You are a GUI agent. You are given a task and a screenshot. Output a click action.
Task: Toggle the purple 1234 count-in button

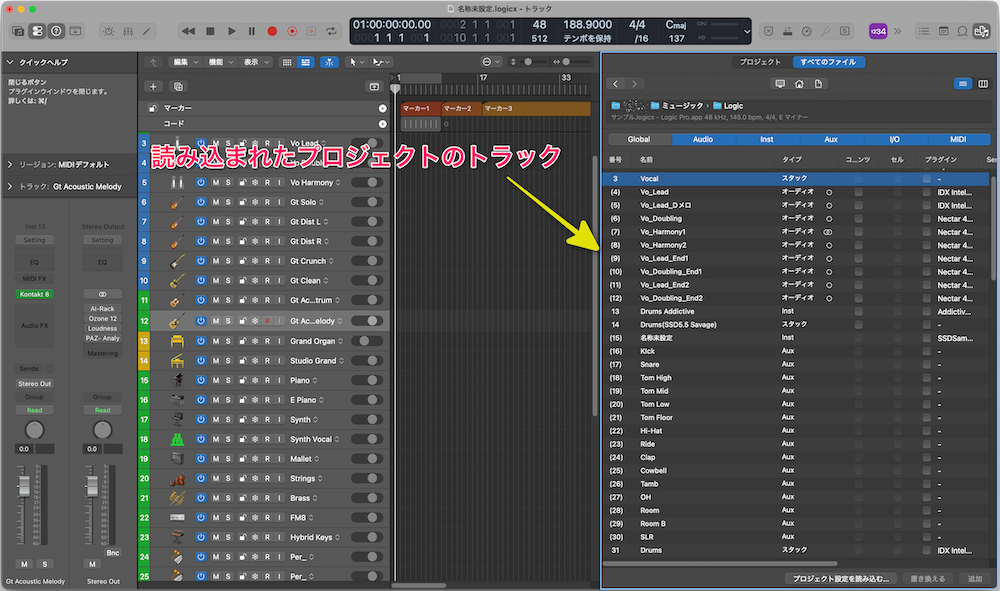coord(878,31)
